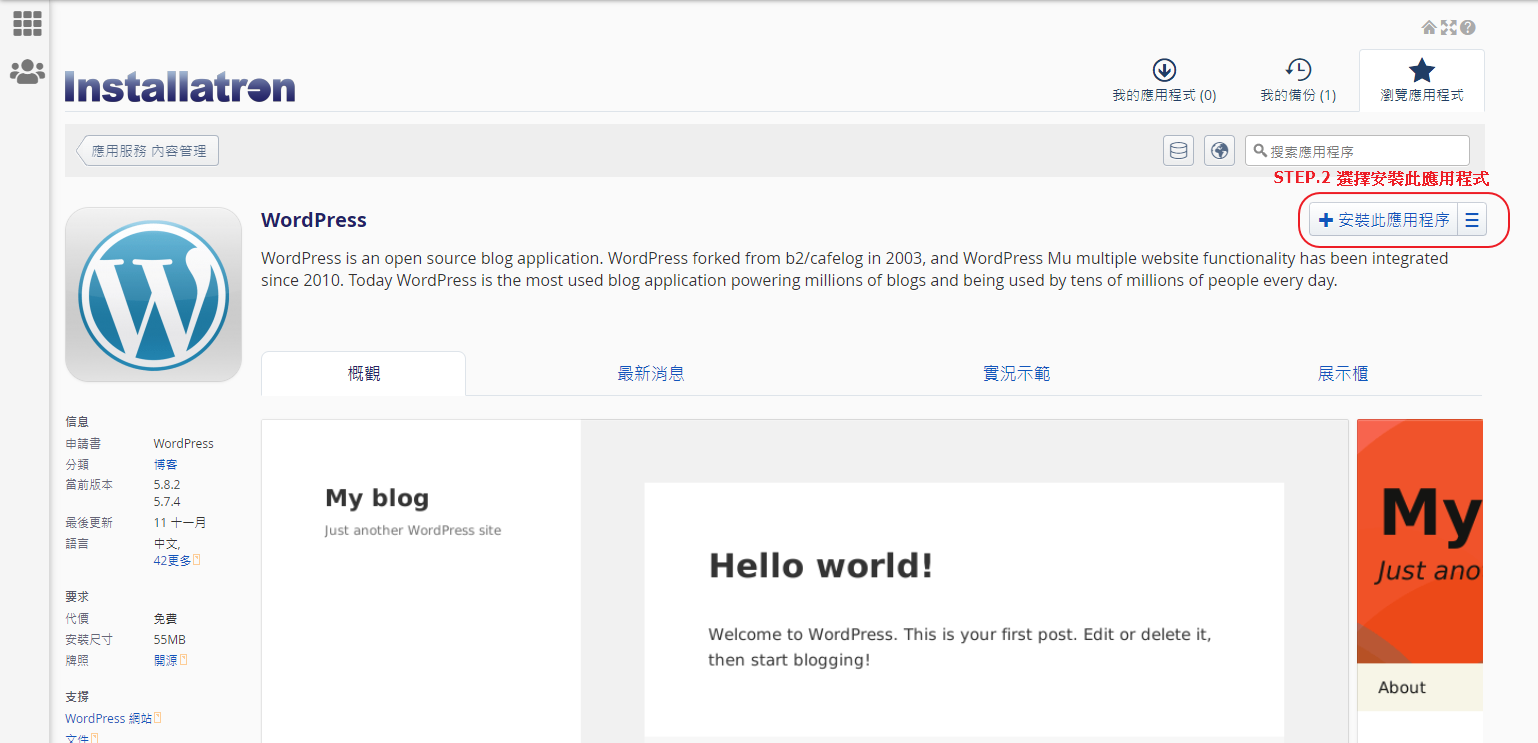Click the 55MB install size value
The height and width of the screenshot is (743, 1538).
[x=170, y=639]
